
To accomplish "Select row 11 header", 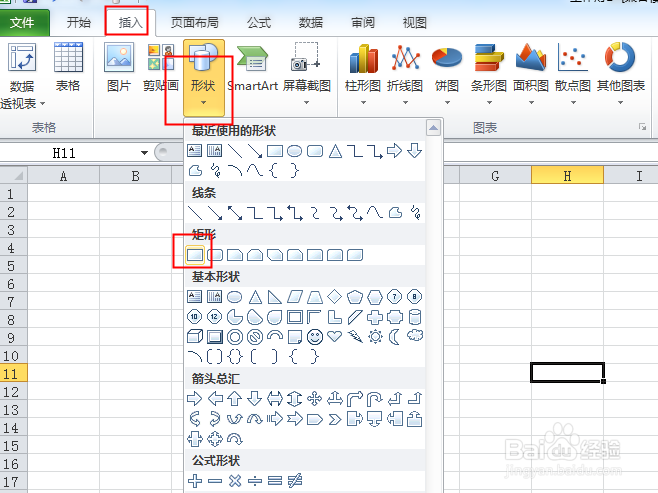I will click(13, 373).
